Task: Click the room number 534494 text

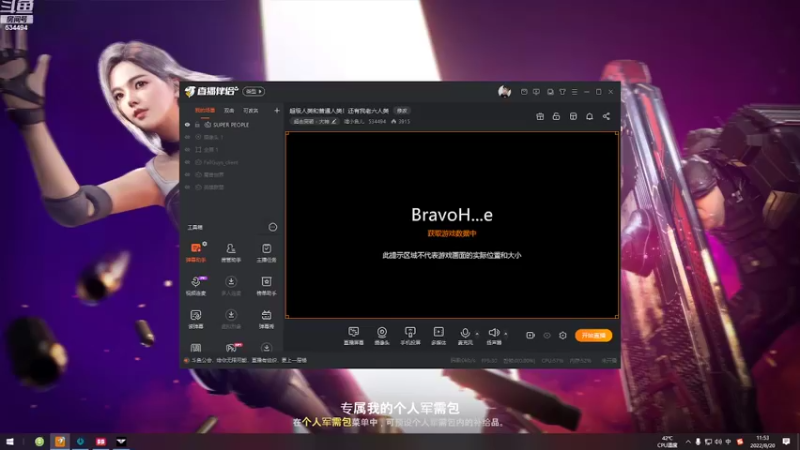Action: tap(377, 121)
